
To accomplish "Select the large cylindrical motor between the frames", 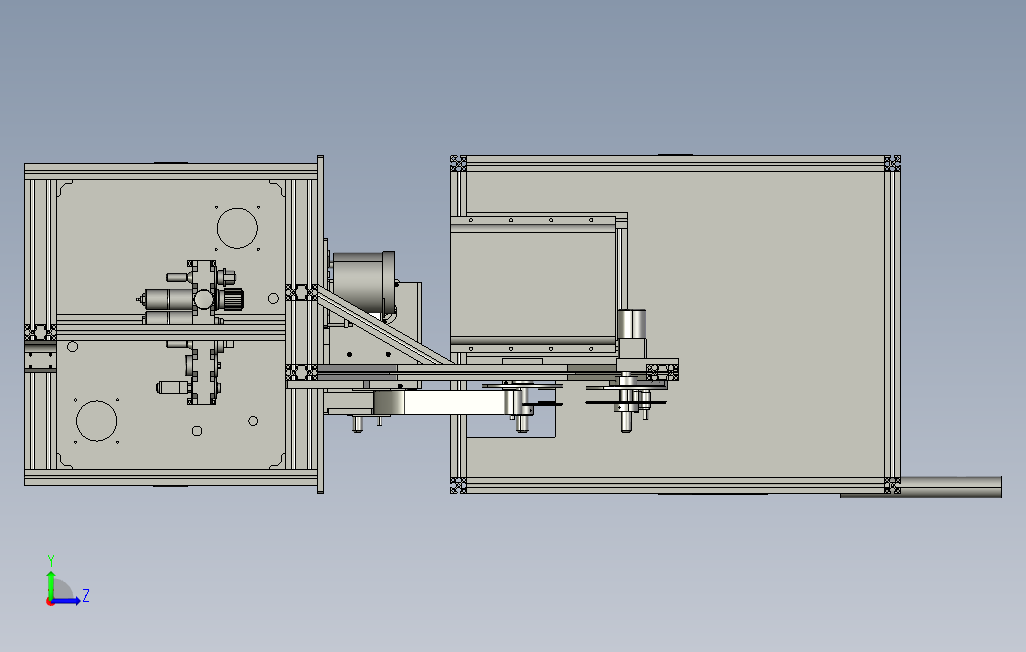I will 363,283.
